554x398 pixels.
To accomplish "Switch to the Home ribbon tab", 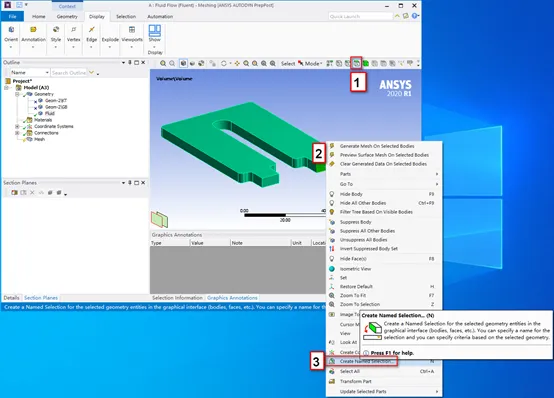I will 39,17.
